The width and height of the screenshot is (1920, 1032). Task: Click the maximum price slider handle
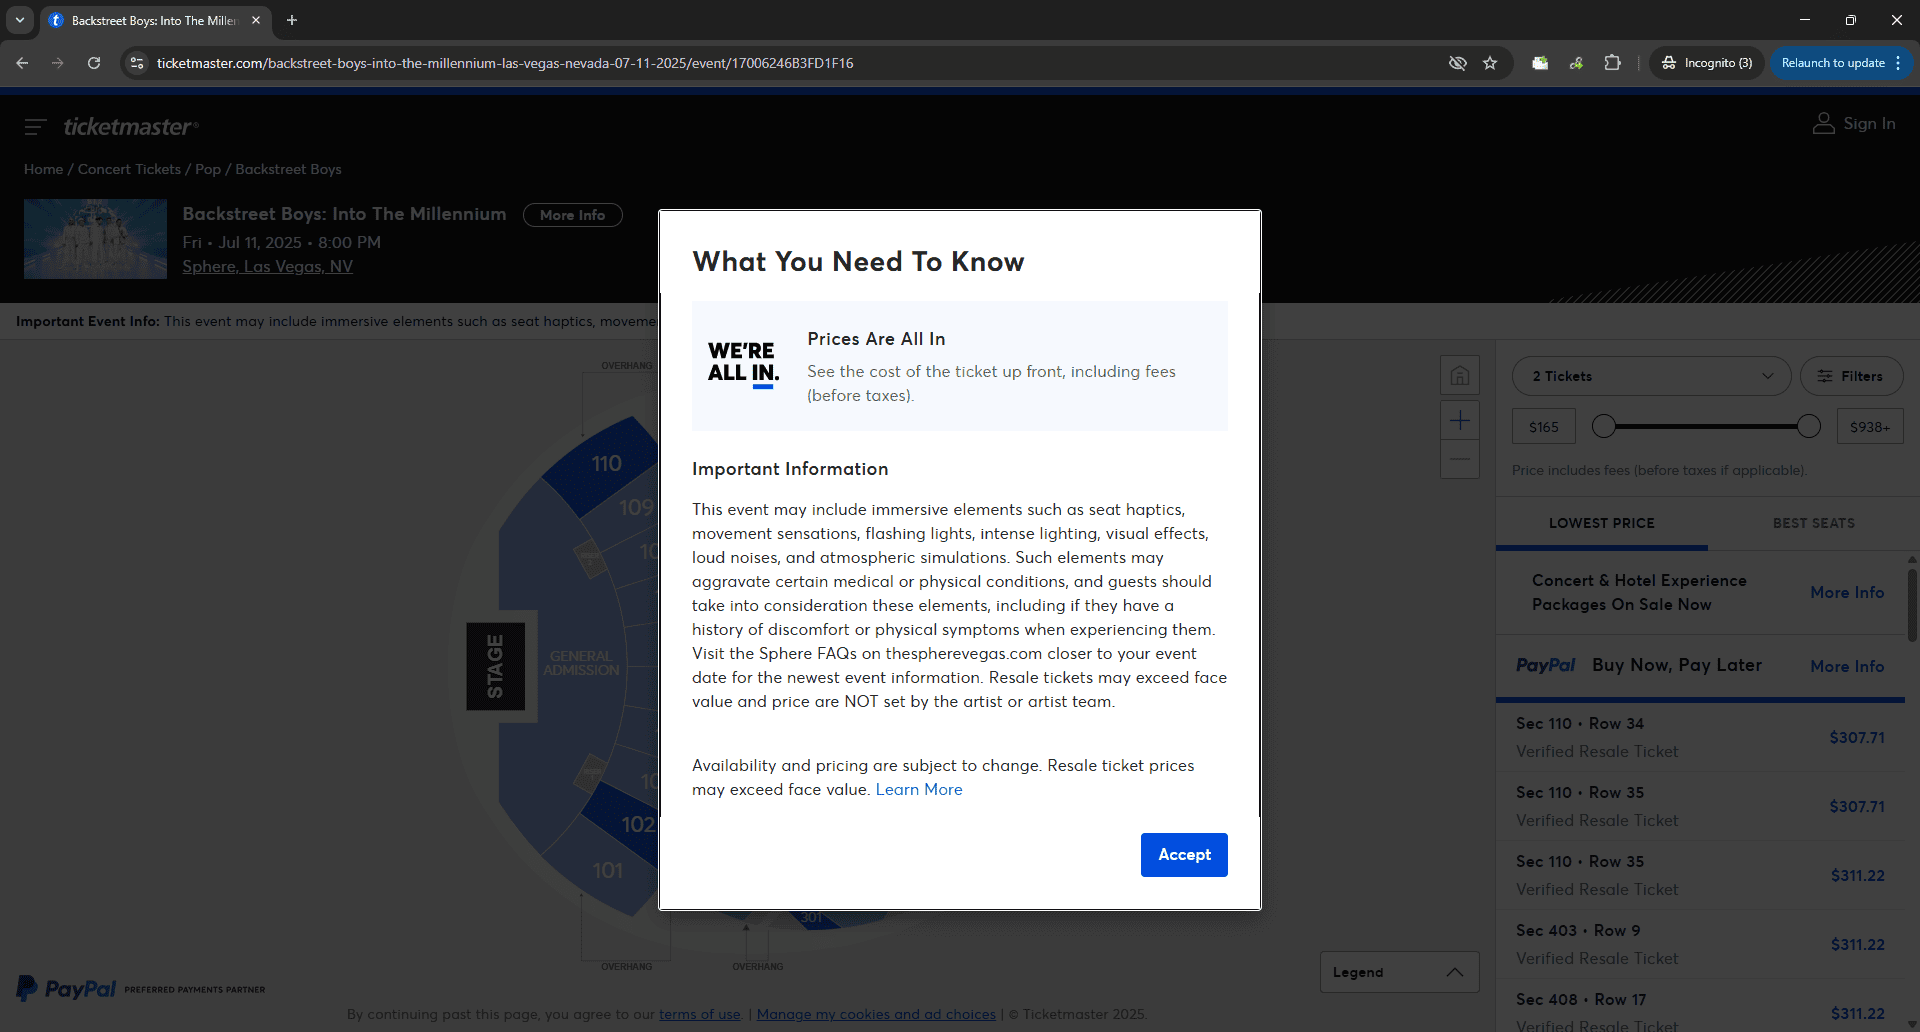tap(1809, 427)
